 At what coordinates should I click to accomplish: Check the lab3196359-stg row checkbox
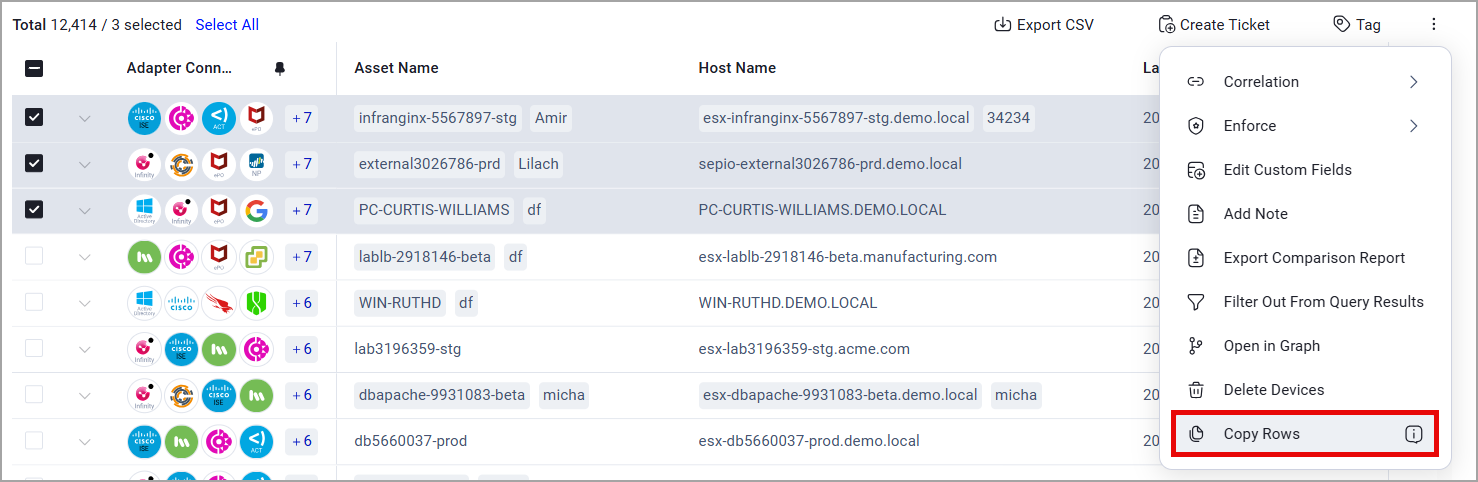[34, 349]
